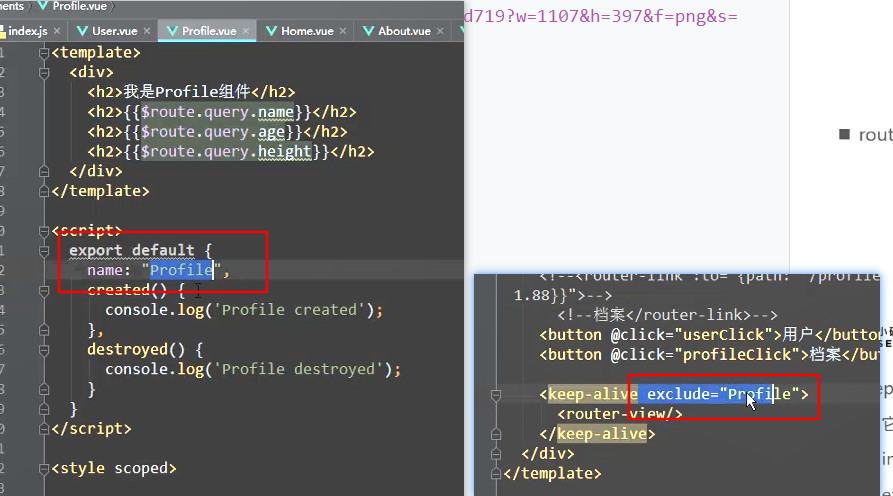Click the text 我是Profile组件
This screenshot has width=893, height=496.
(187, 92)
